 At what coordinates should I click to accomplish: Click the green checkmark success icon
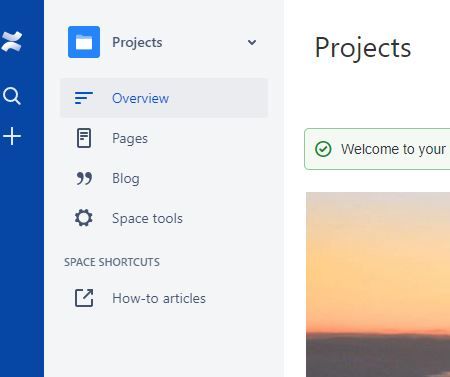(323, 149)
